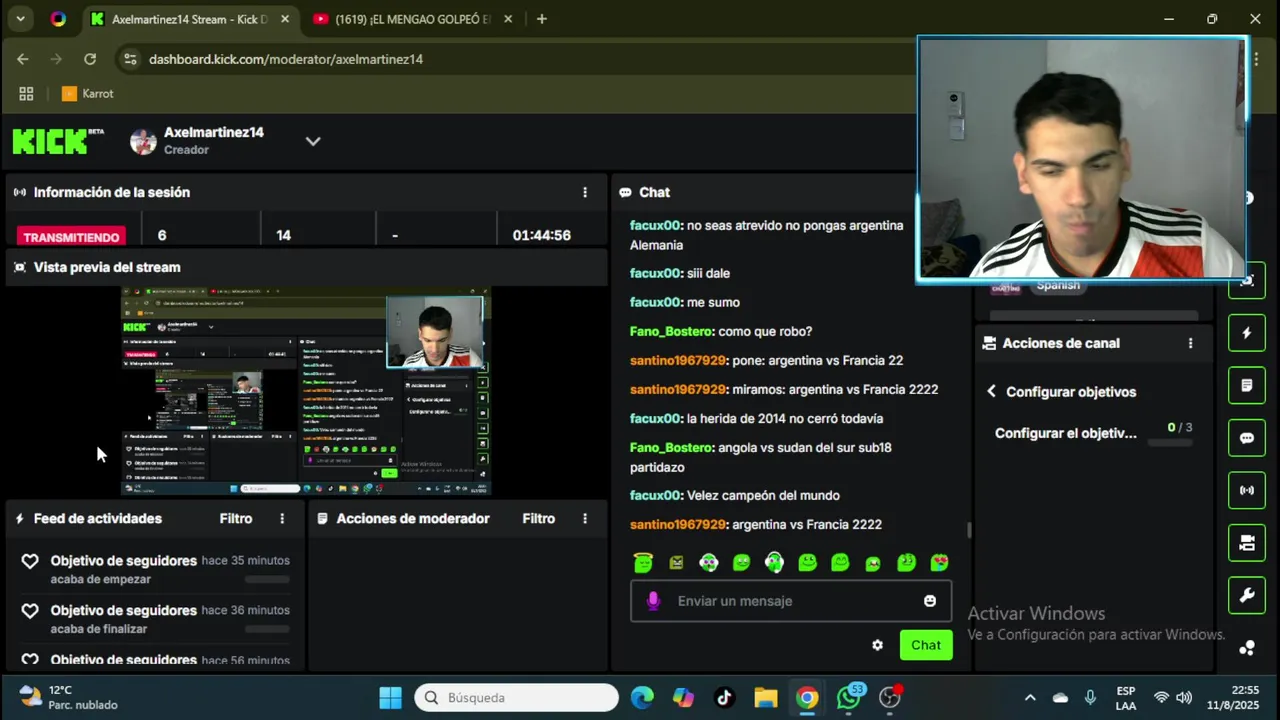The image size is (1280, 720).
Task: Click the Kick logo
Action: (x=57, y=141)
